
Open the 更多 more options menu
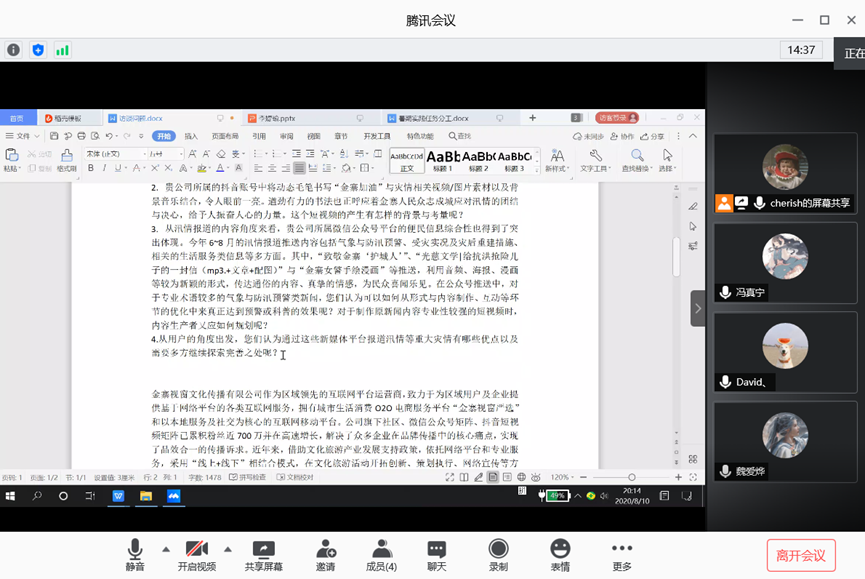click(x=622, y=554)
